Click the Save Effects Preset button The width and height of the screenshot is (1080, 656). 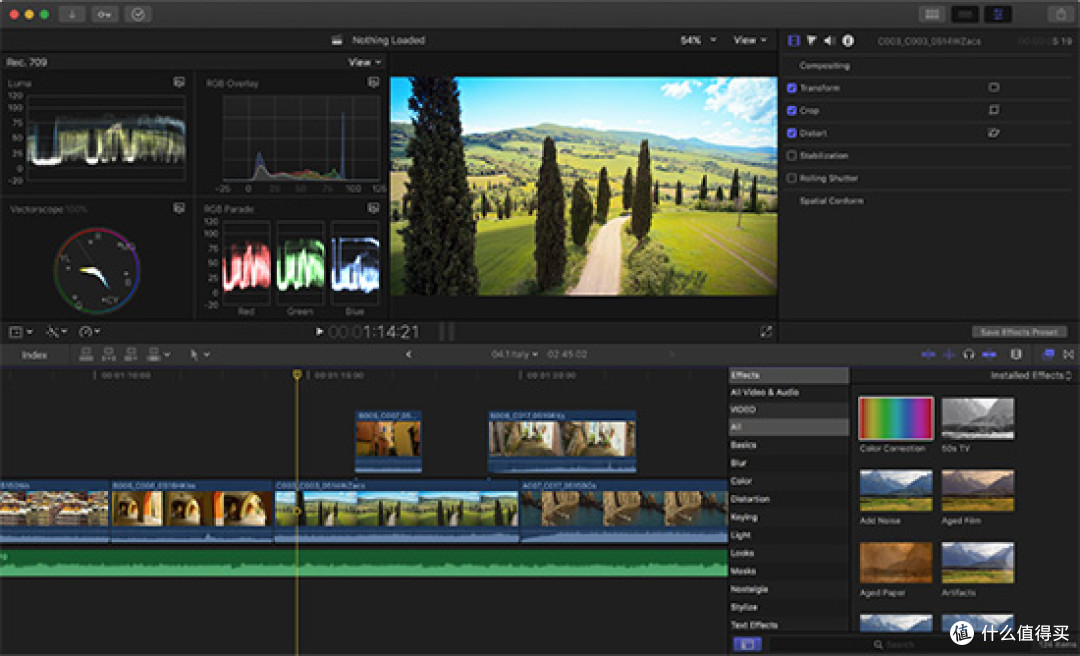[1019, 332]
